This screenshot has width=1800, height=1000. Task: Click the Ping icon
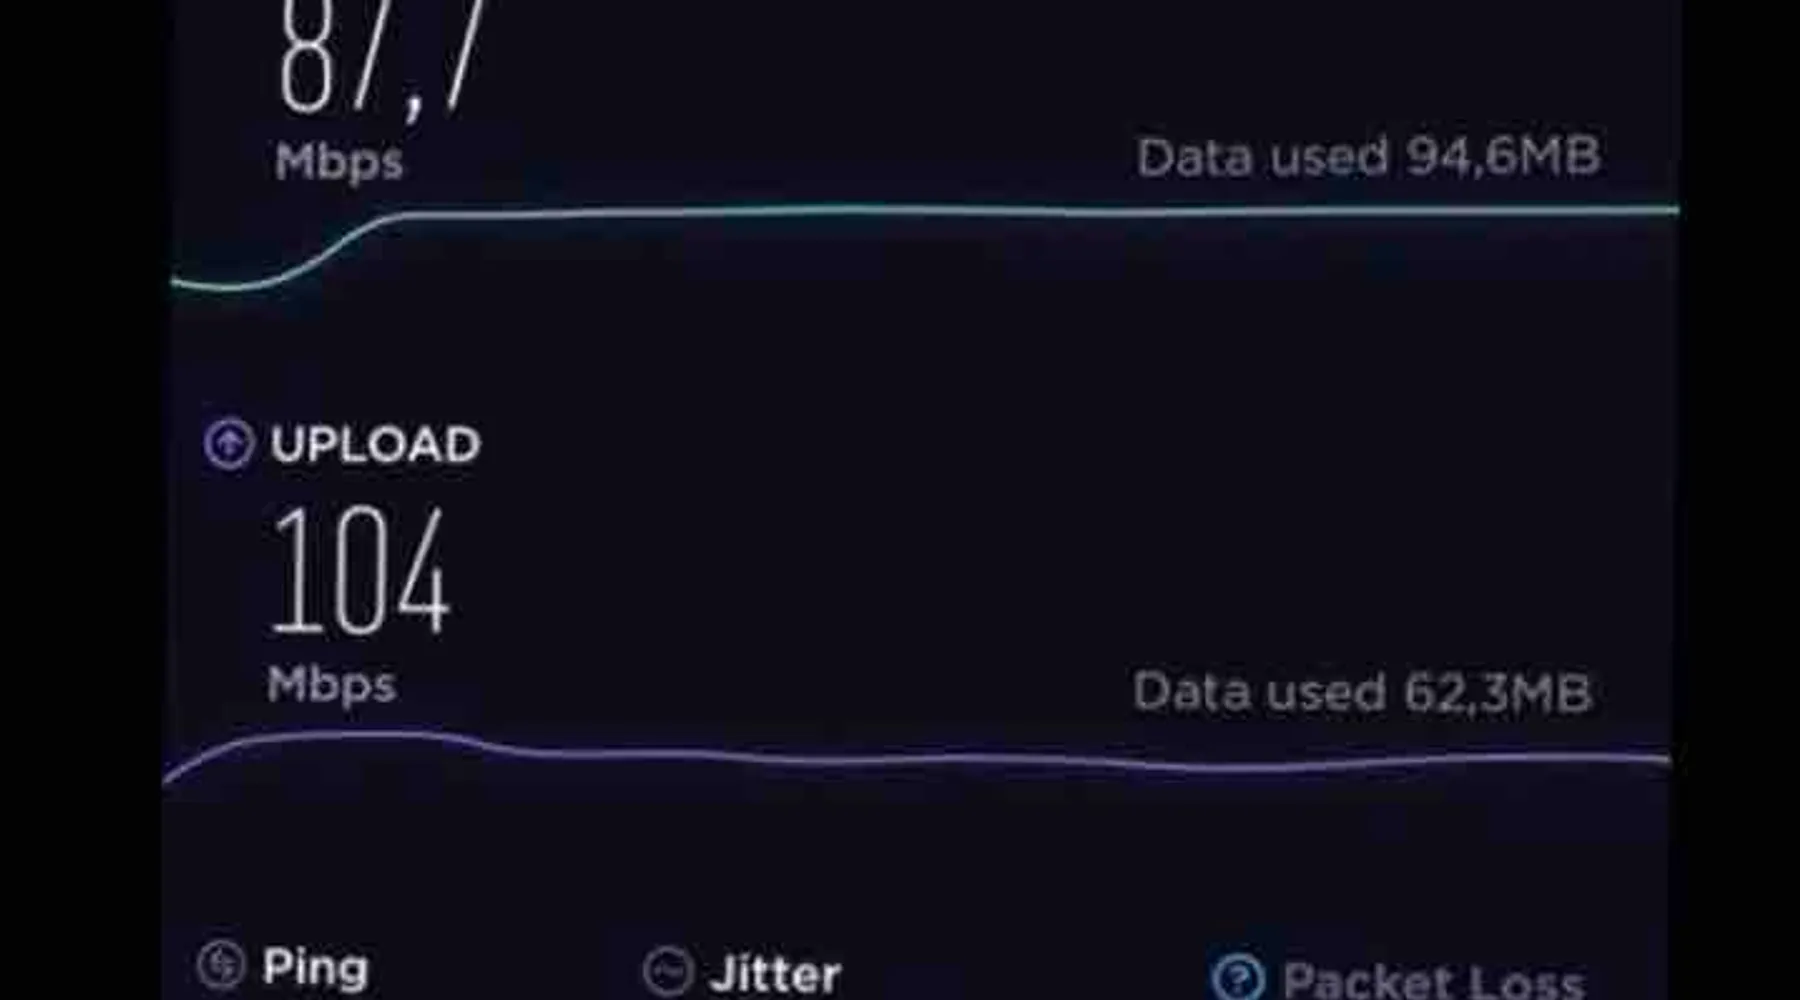point(221,965)
